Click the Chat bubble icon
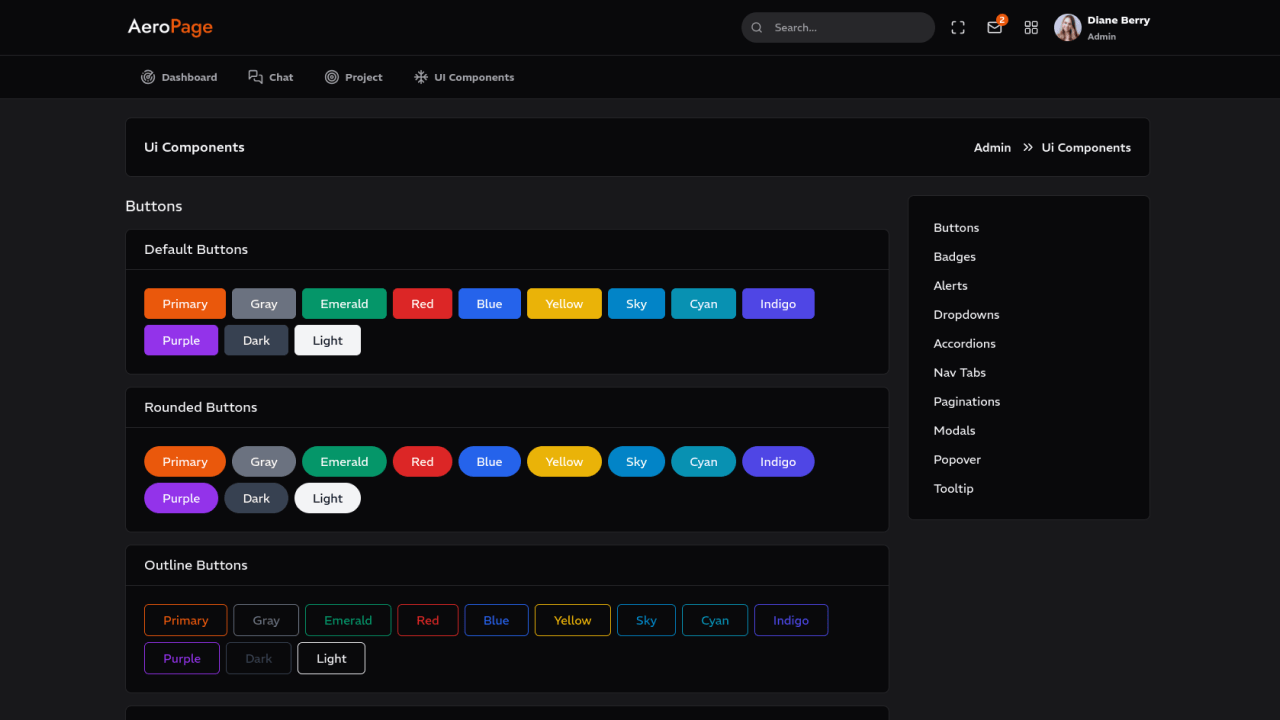Image resolution: width=1280 pixels, height=720 pixels. coord(256,77)
